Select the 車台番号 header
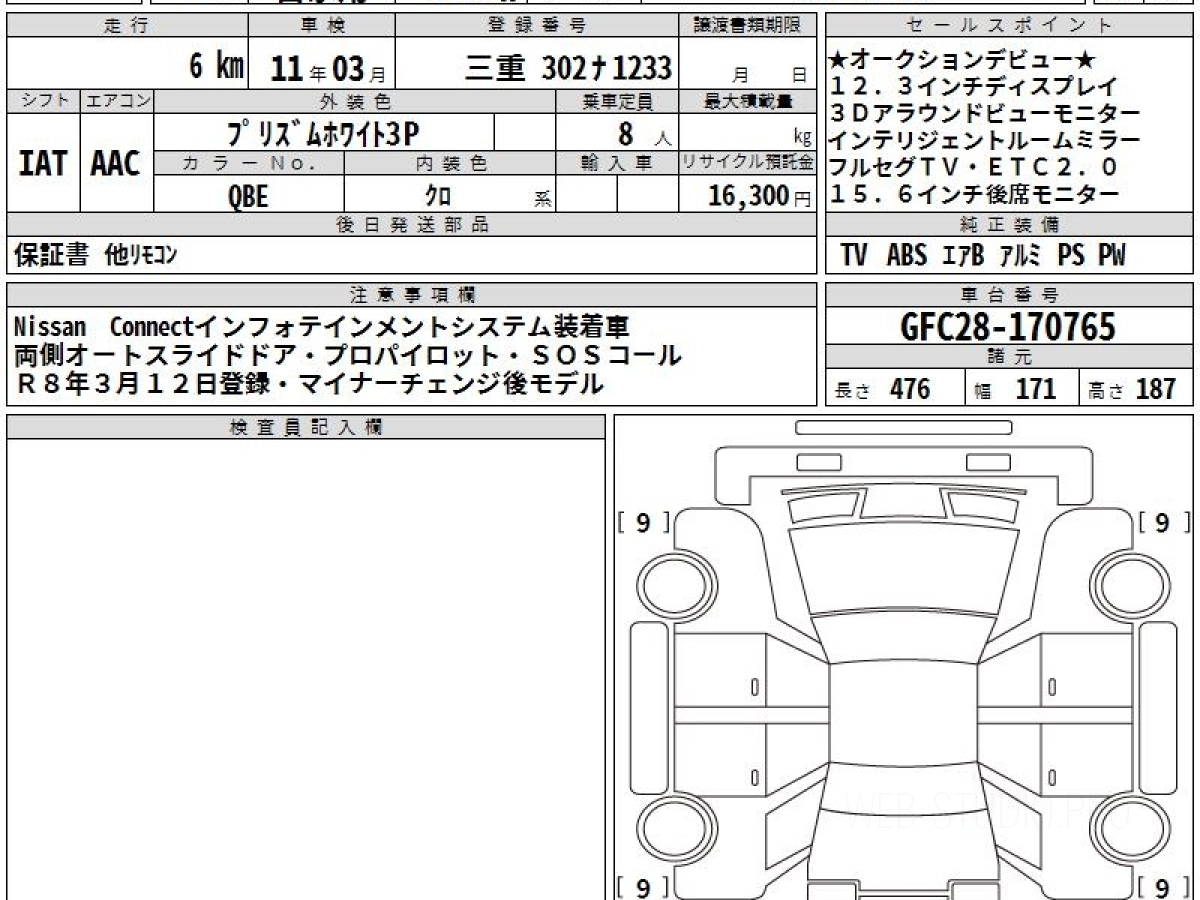 [1009, 295]
